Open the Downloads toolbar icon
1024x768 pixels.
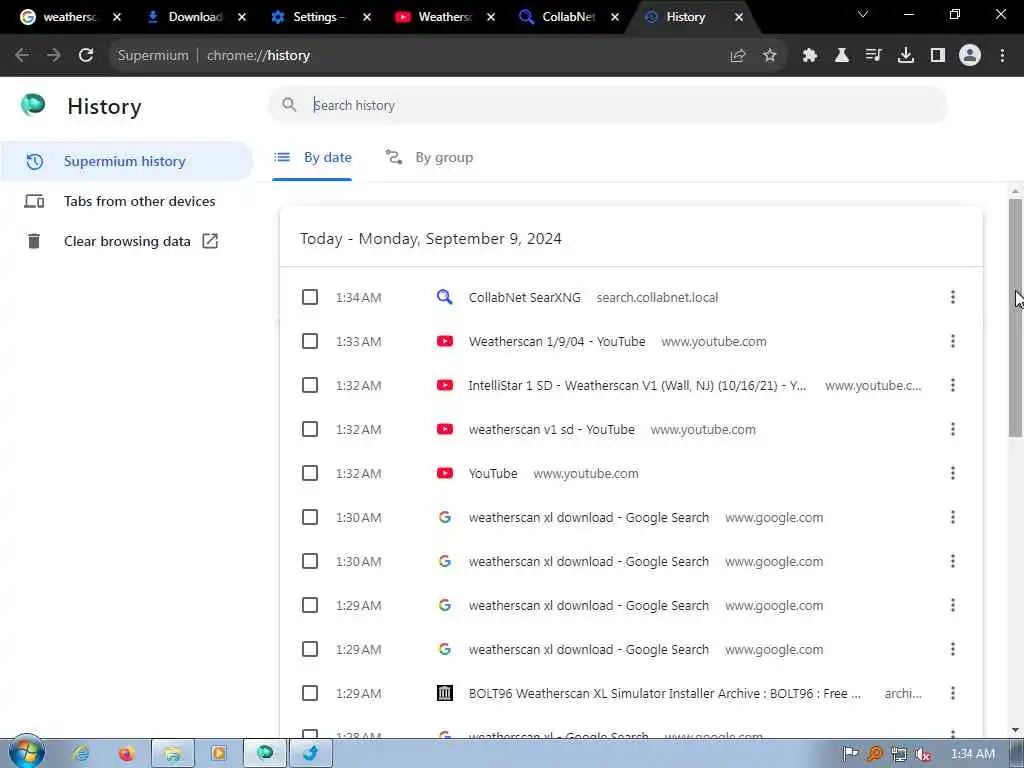click(906, 56)
